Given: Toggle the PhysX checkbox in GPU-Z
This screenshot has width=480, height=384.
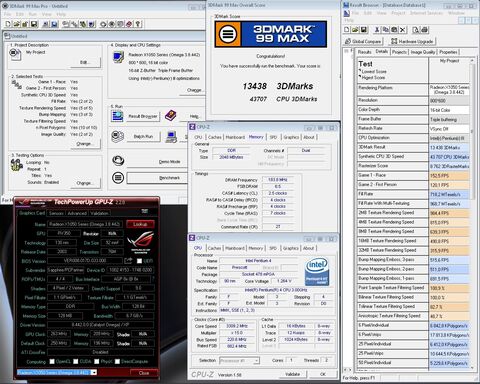Looking at the screenshot, I should coord(97,361).
